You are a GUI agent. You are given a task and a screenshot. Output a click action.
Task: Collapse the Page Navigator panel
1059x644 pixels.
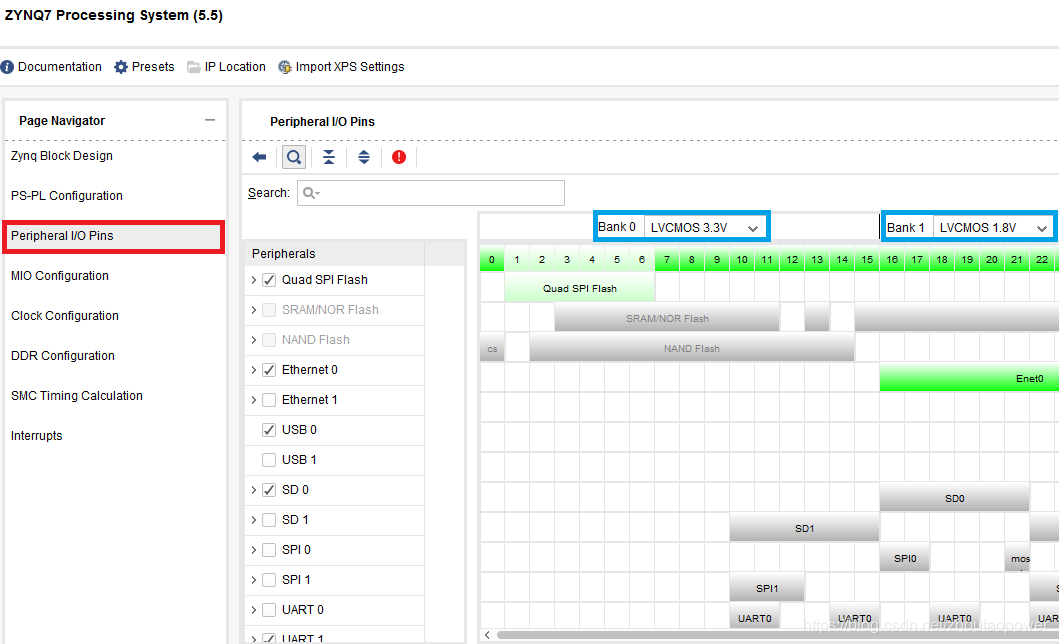[x=210, y=120]
